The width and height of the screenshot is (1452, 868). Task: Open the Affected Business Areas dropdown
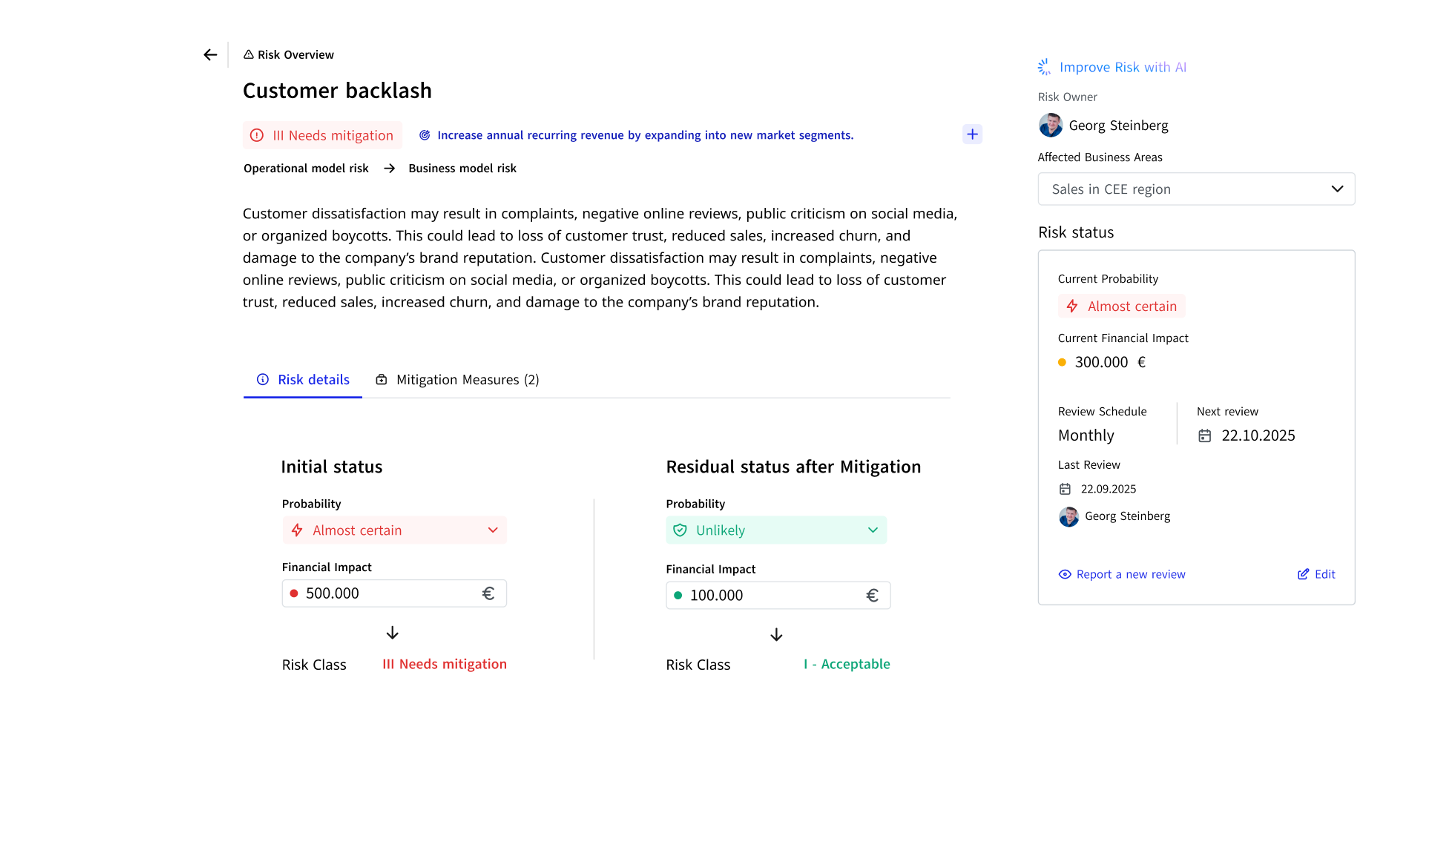pyautogui.click(x=1196, y=189)
